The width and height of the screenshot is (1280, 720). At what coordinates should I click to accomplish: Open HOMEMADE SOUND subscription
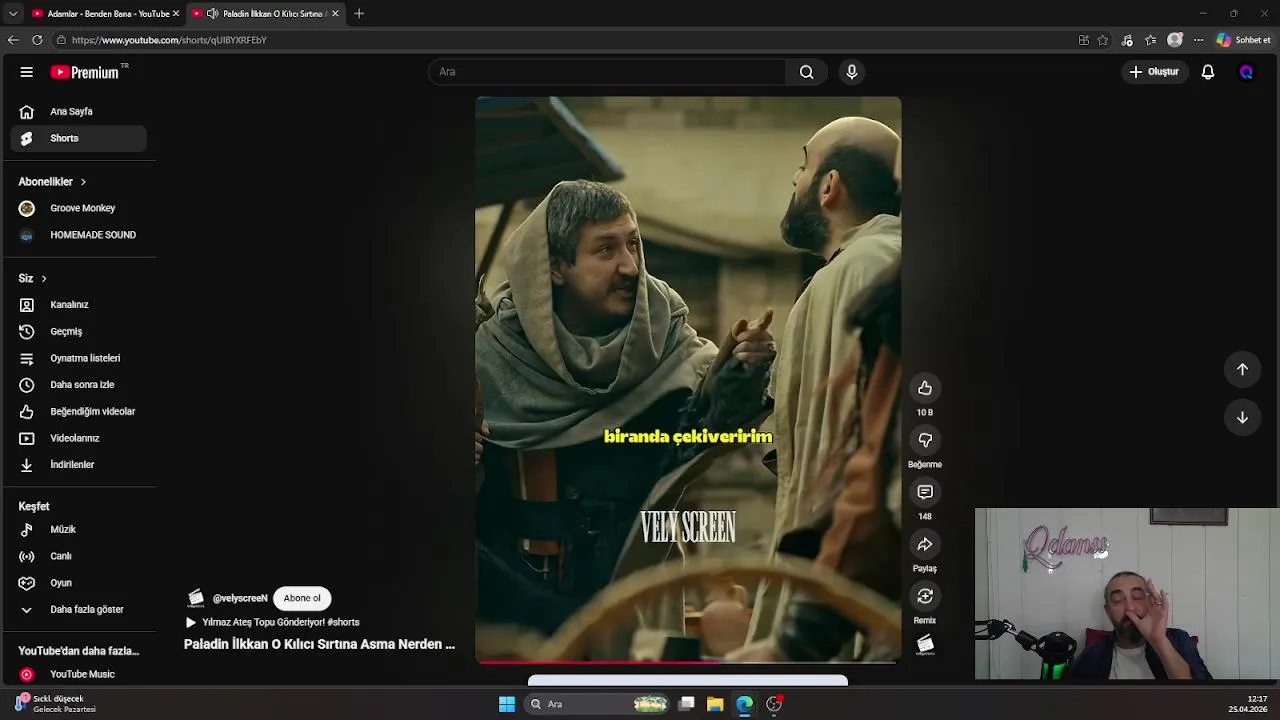[x=78, y=235]
